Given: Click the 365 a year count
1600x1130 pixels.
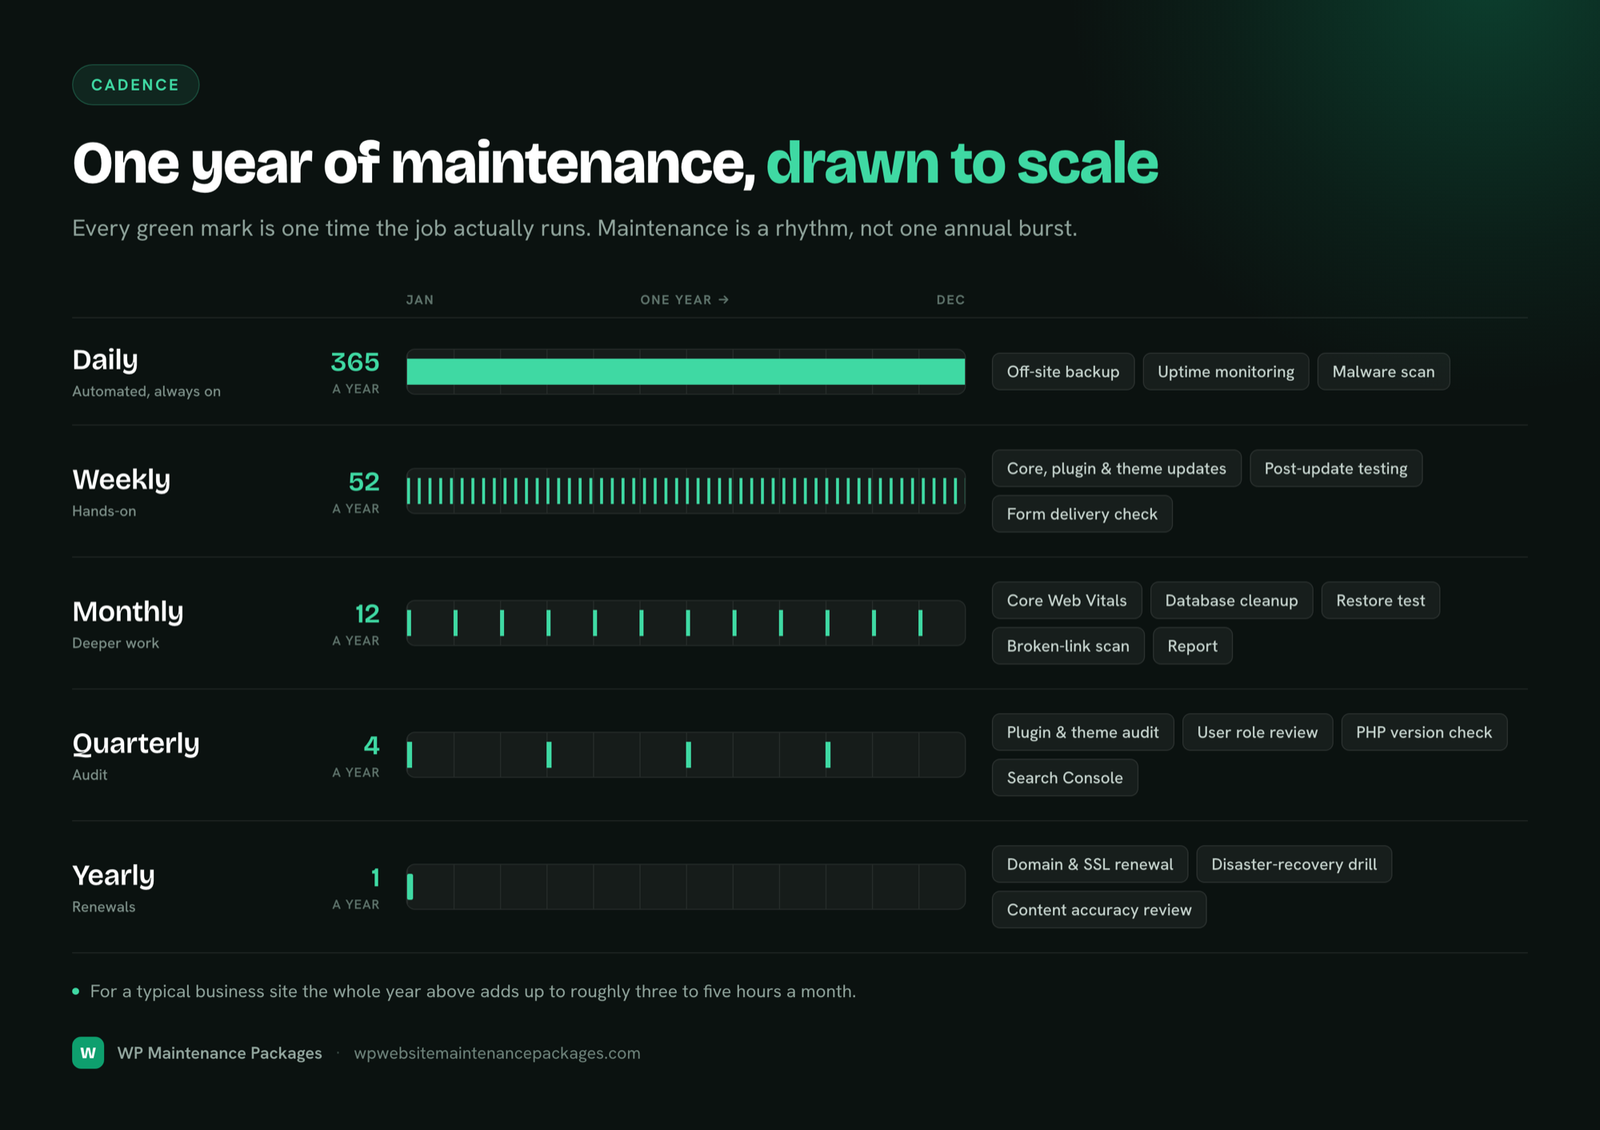Looking at the screenshot, I should point(355,372).
